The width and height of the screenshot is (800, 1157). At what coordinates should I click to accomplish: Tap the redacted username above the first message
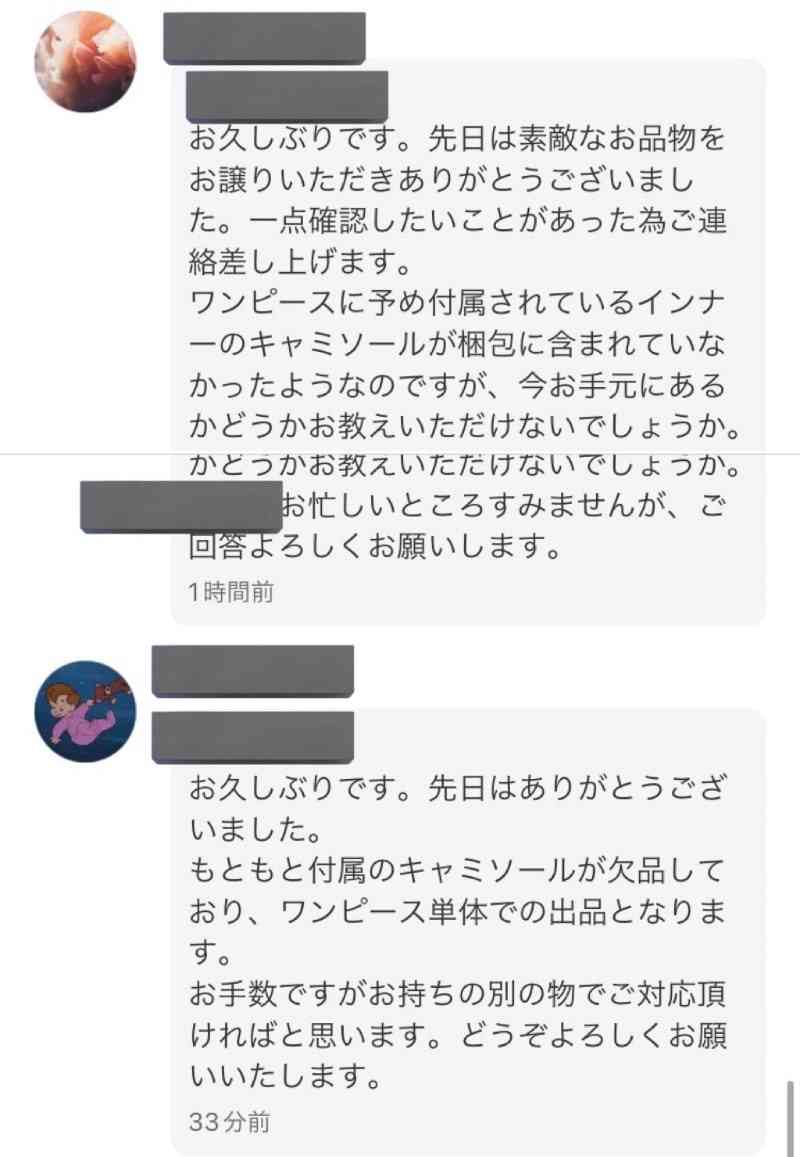point(264,38)
